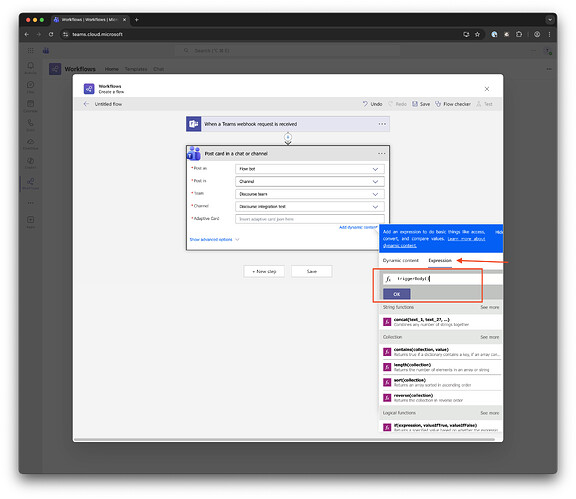Click the expression fx input field
This screenshot has height=499, width=576.
tap(442, 279)
